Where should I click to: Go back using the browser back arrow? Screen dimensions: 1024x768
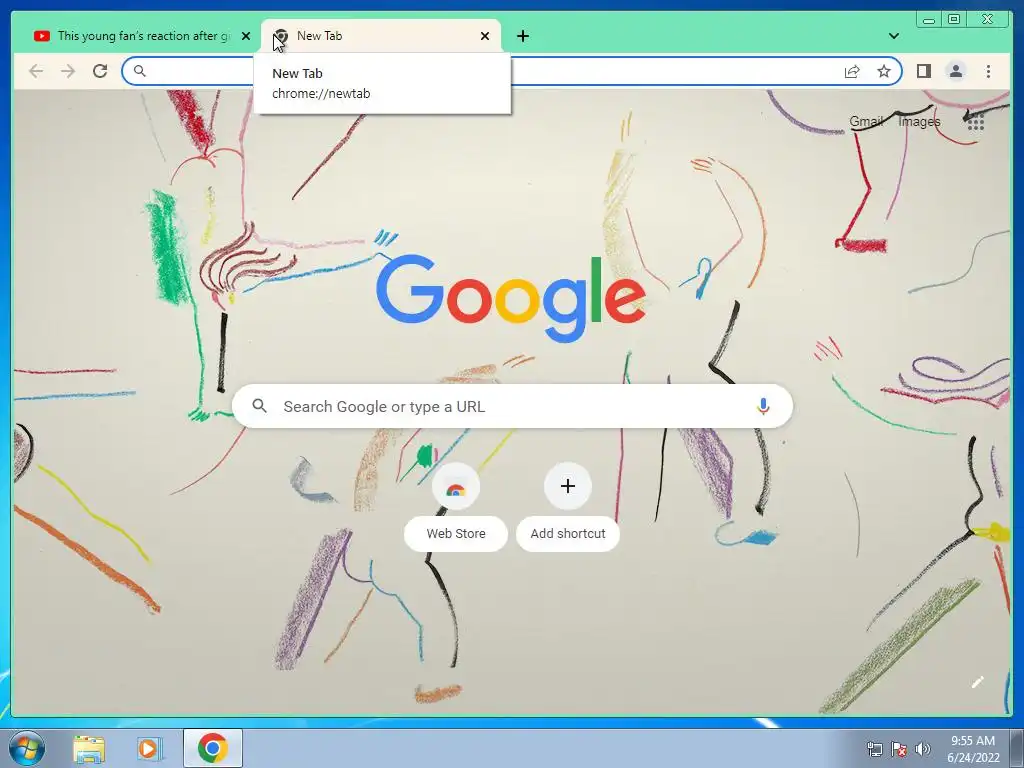pyautogui.click(x=36, y=71)
